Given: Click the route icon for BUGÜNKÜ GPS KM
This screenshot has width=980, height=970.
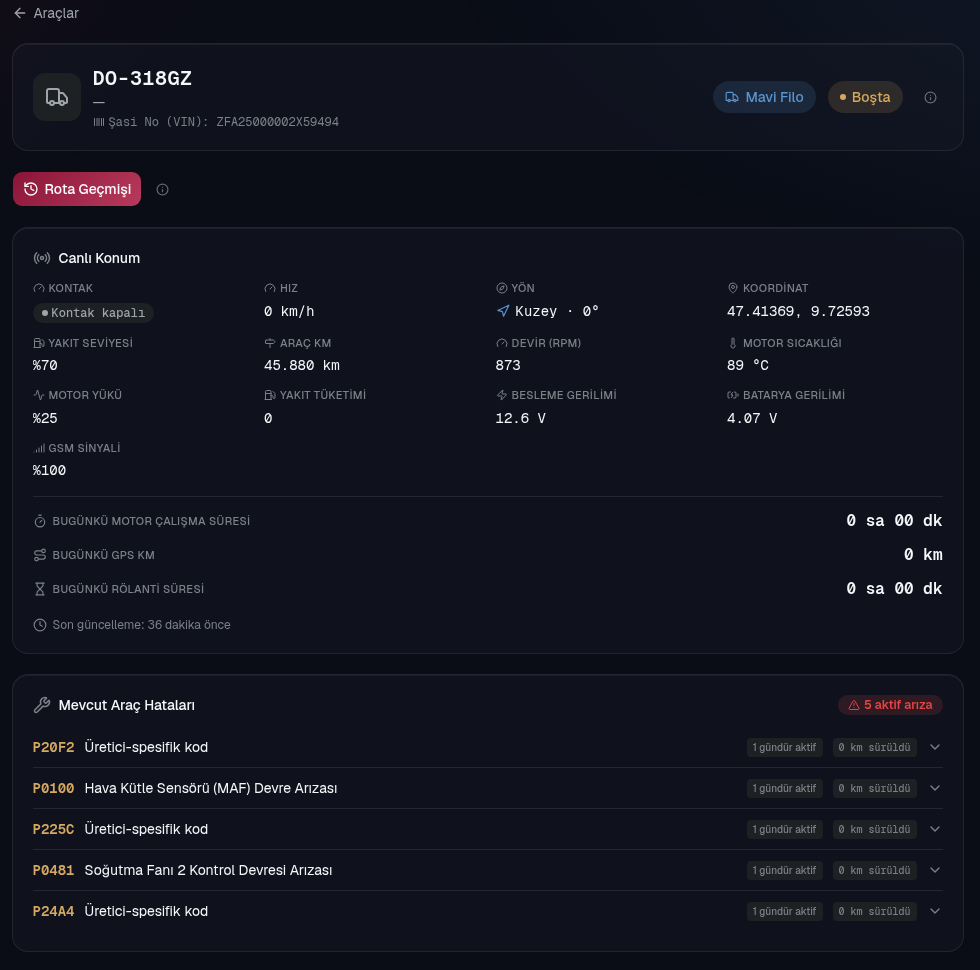Looking at the screenshot, I should click(x=40, y=555).
